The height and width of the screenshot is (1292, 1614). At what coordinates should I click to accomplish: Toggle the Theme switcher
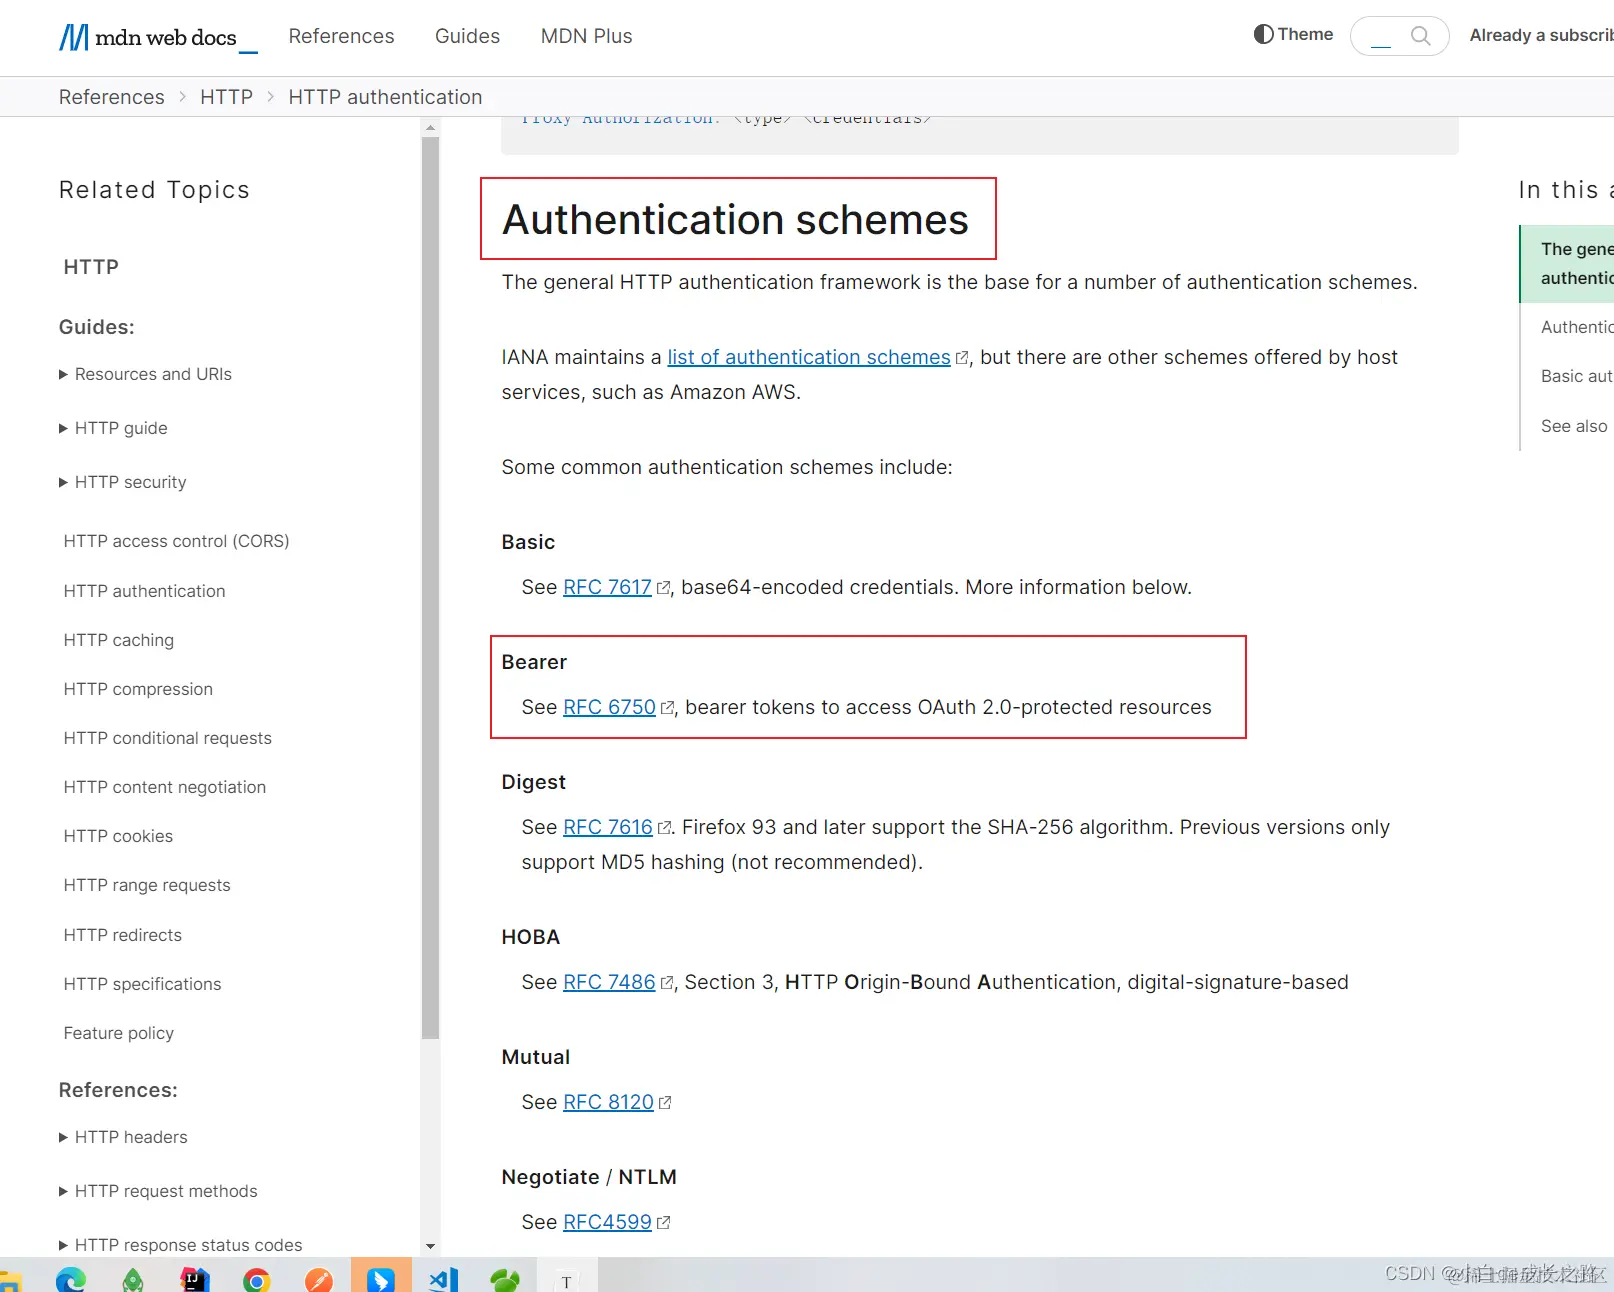point(1293,34)
